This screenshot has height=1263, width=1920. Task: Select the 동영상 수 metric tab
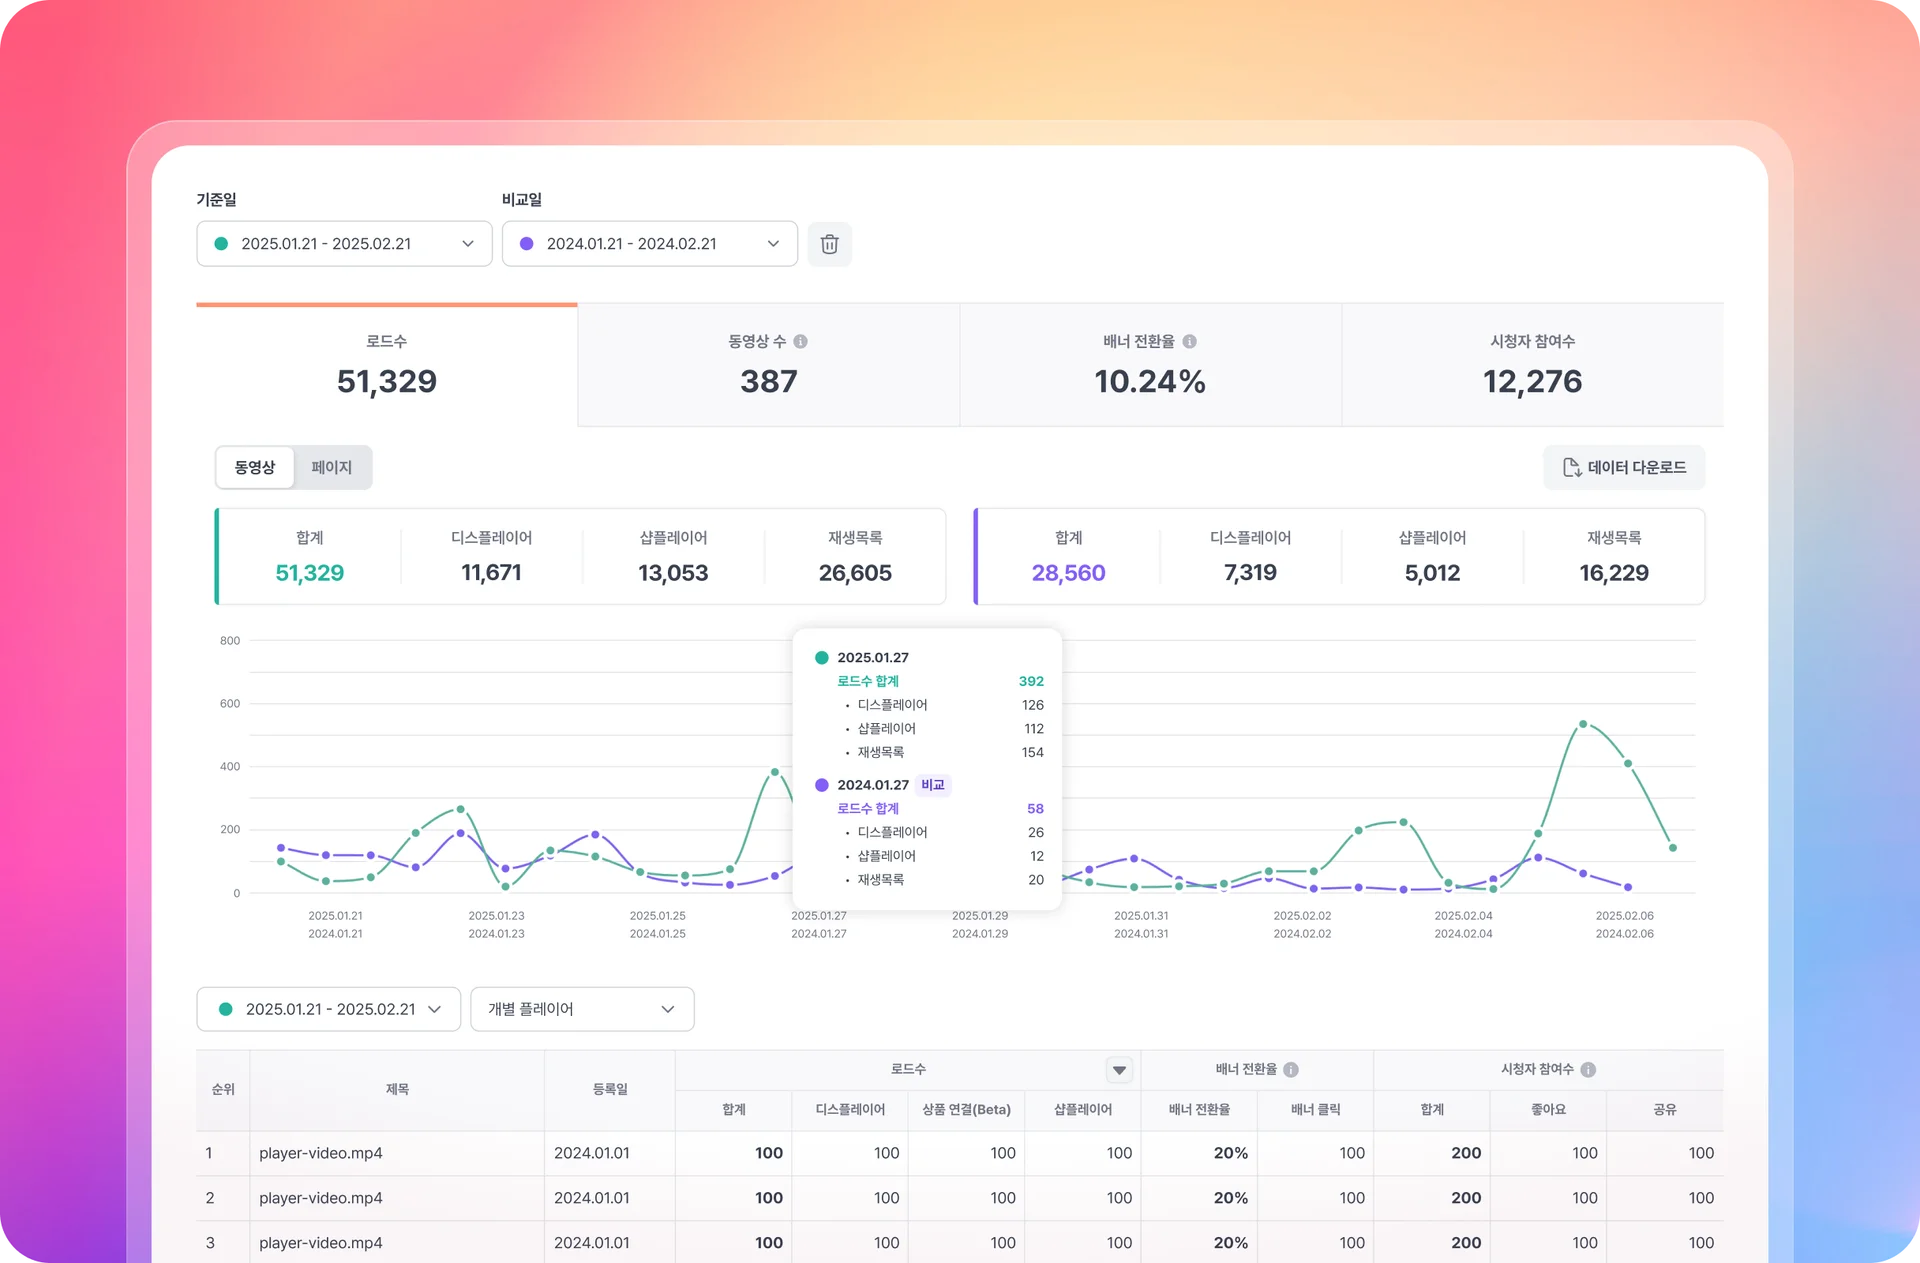(x=768, y=365)
